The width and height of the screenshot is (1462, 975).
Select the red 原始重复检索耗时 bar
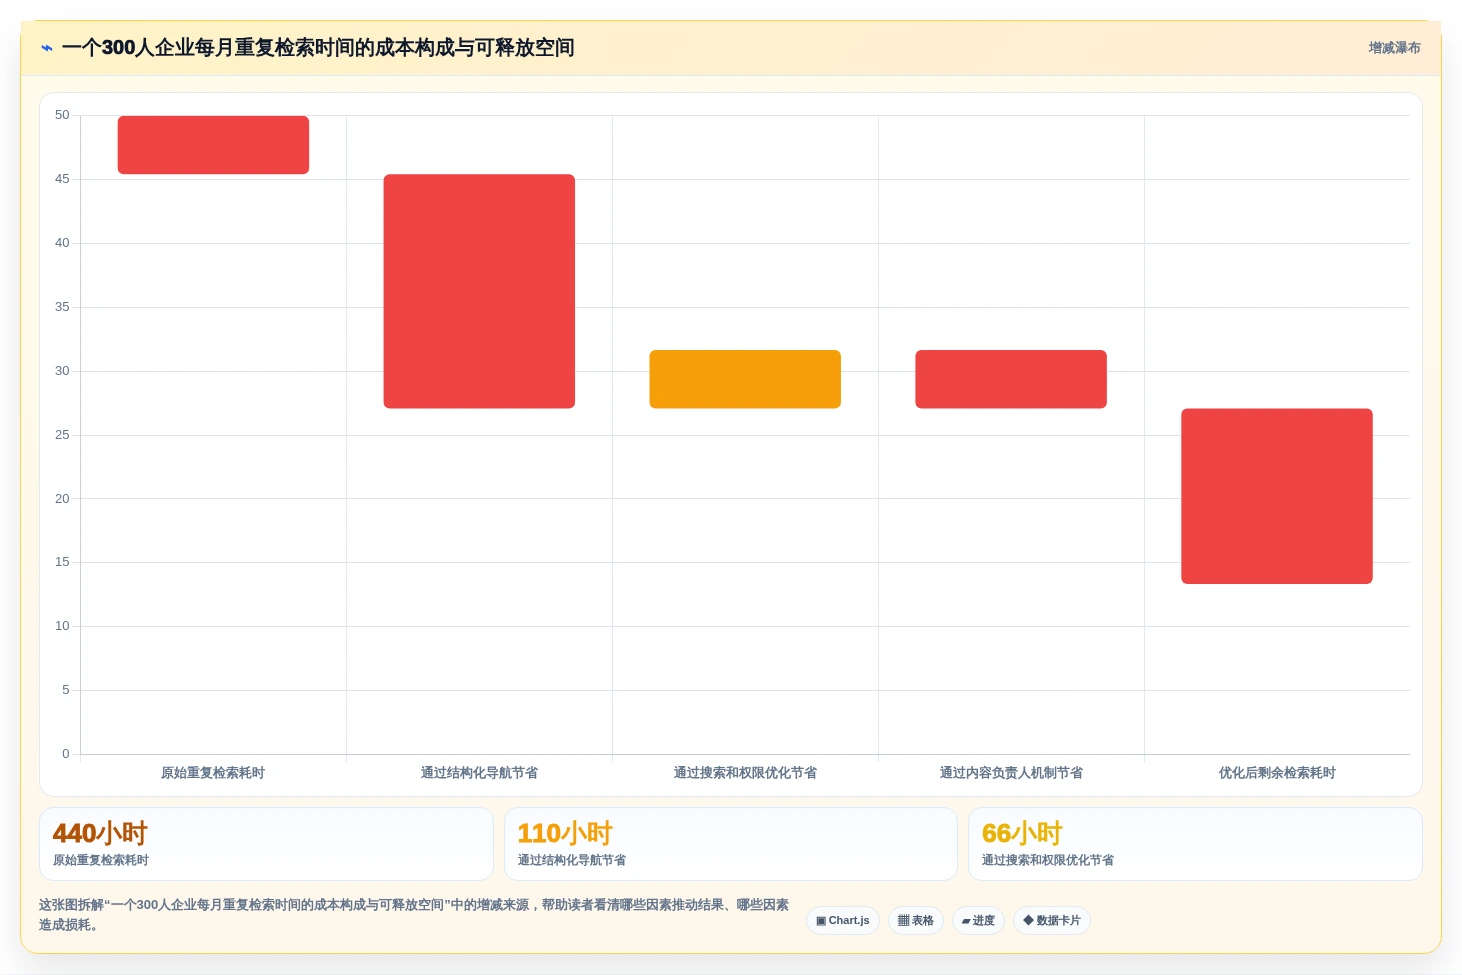213,145
